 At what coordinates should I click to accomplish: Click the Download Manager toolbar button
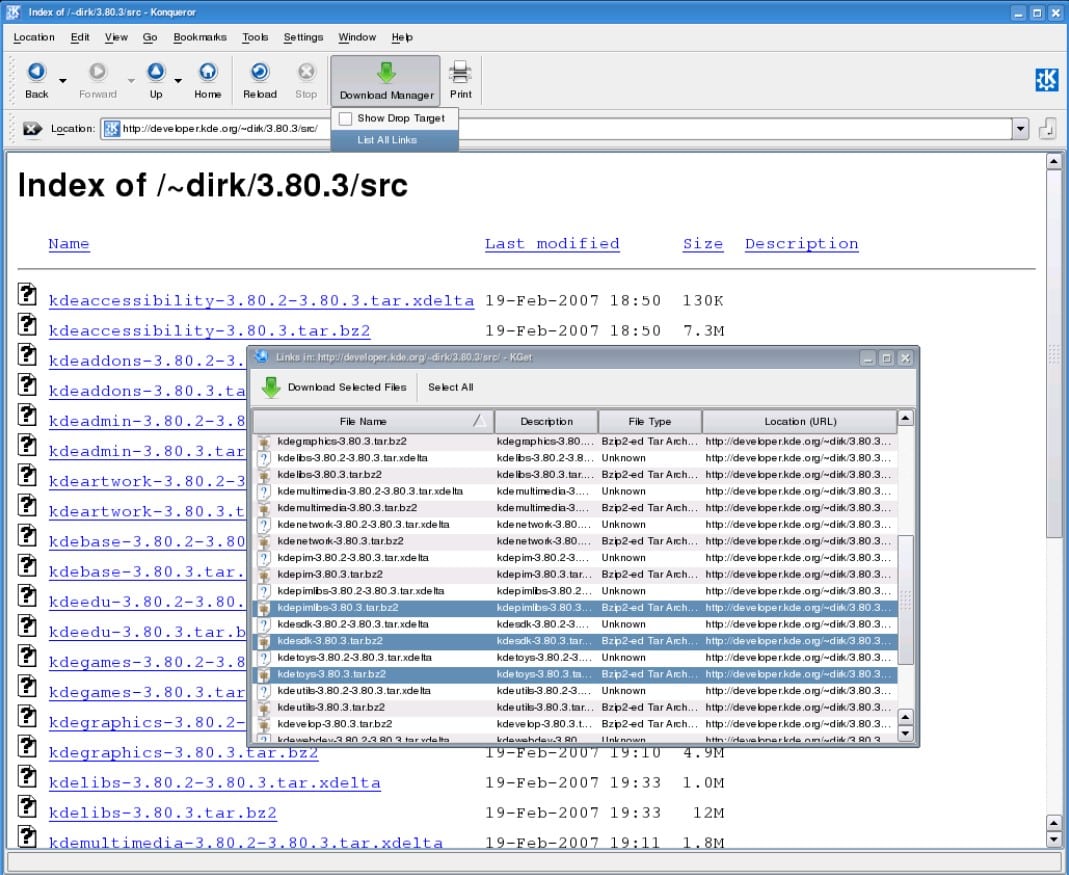tap(386, 81)
